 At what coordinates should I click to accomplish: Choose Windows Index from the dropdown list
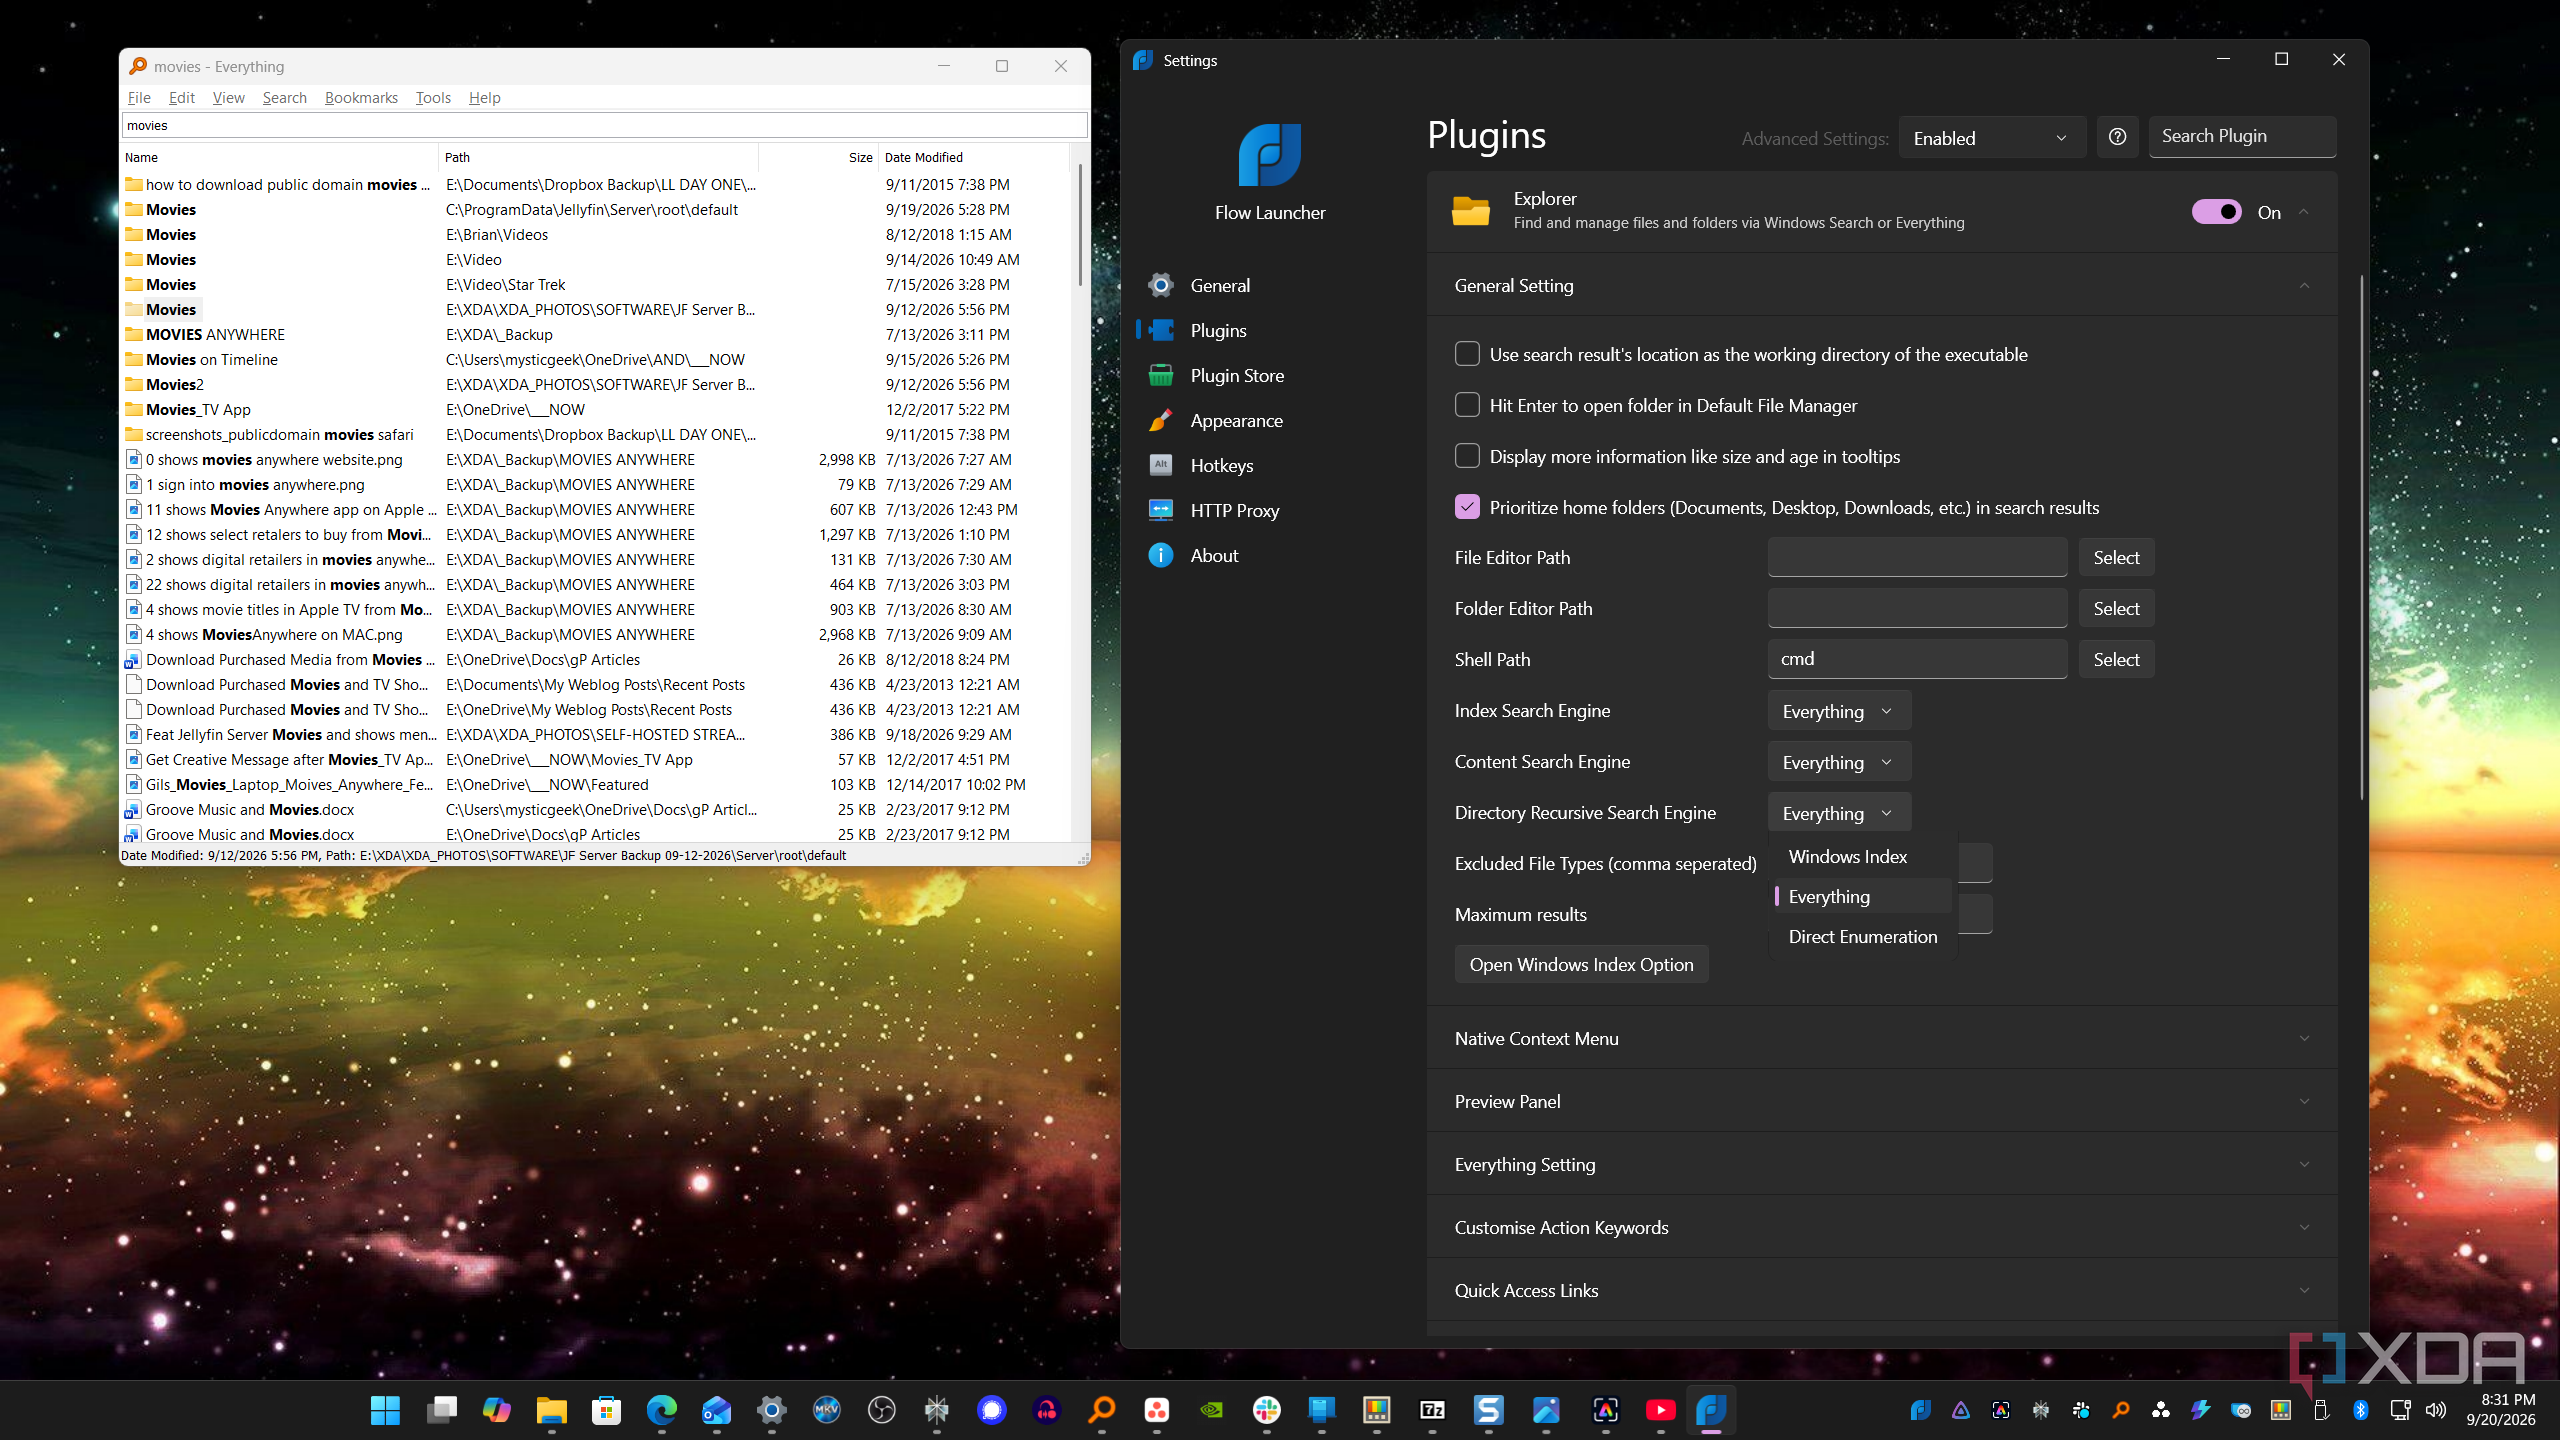1862,857
